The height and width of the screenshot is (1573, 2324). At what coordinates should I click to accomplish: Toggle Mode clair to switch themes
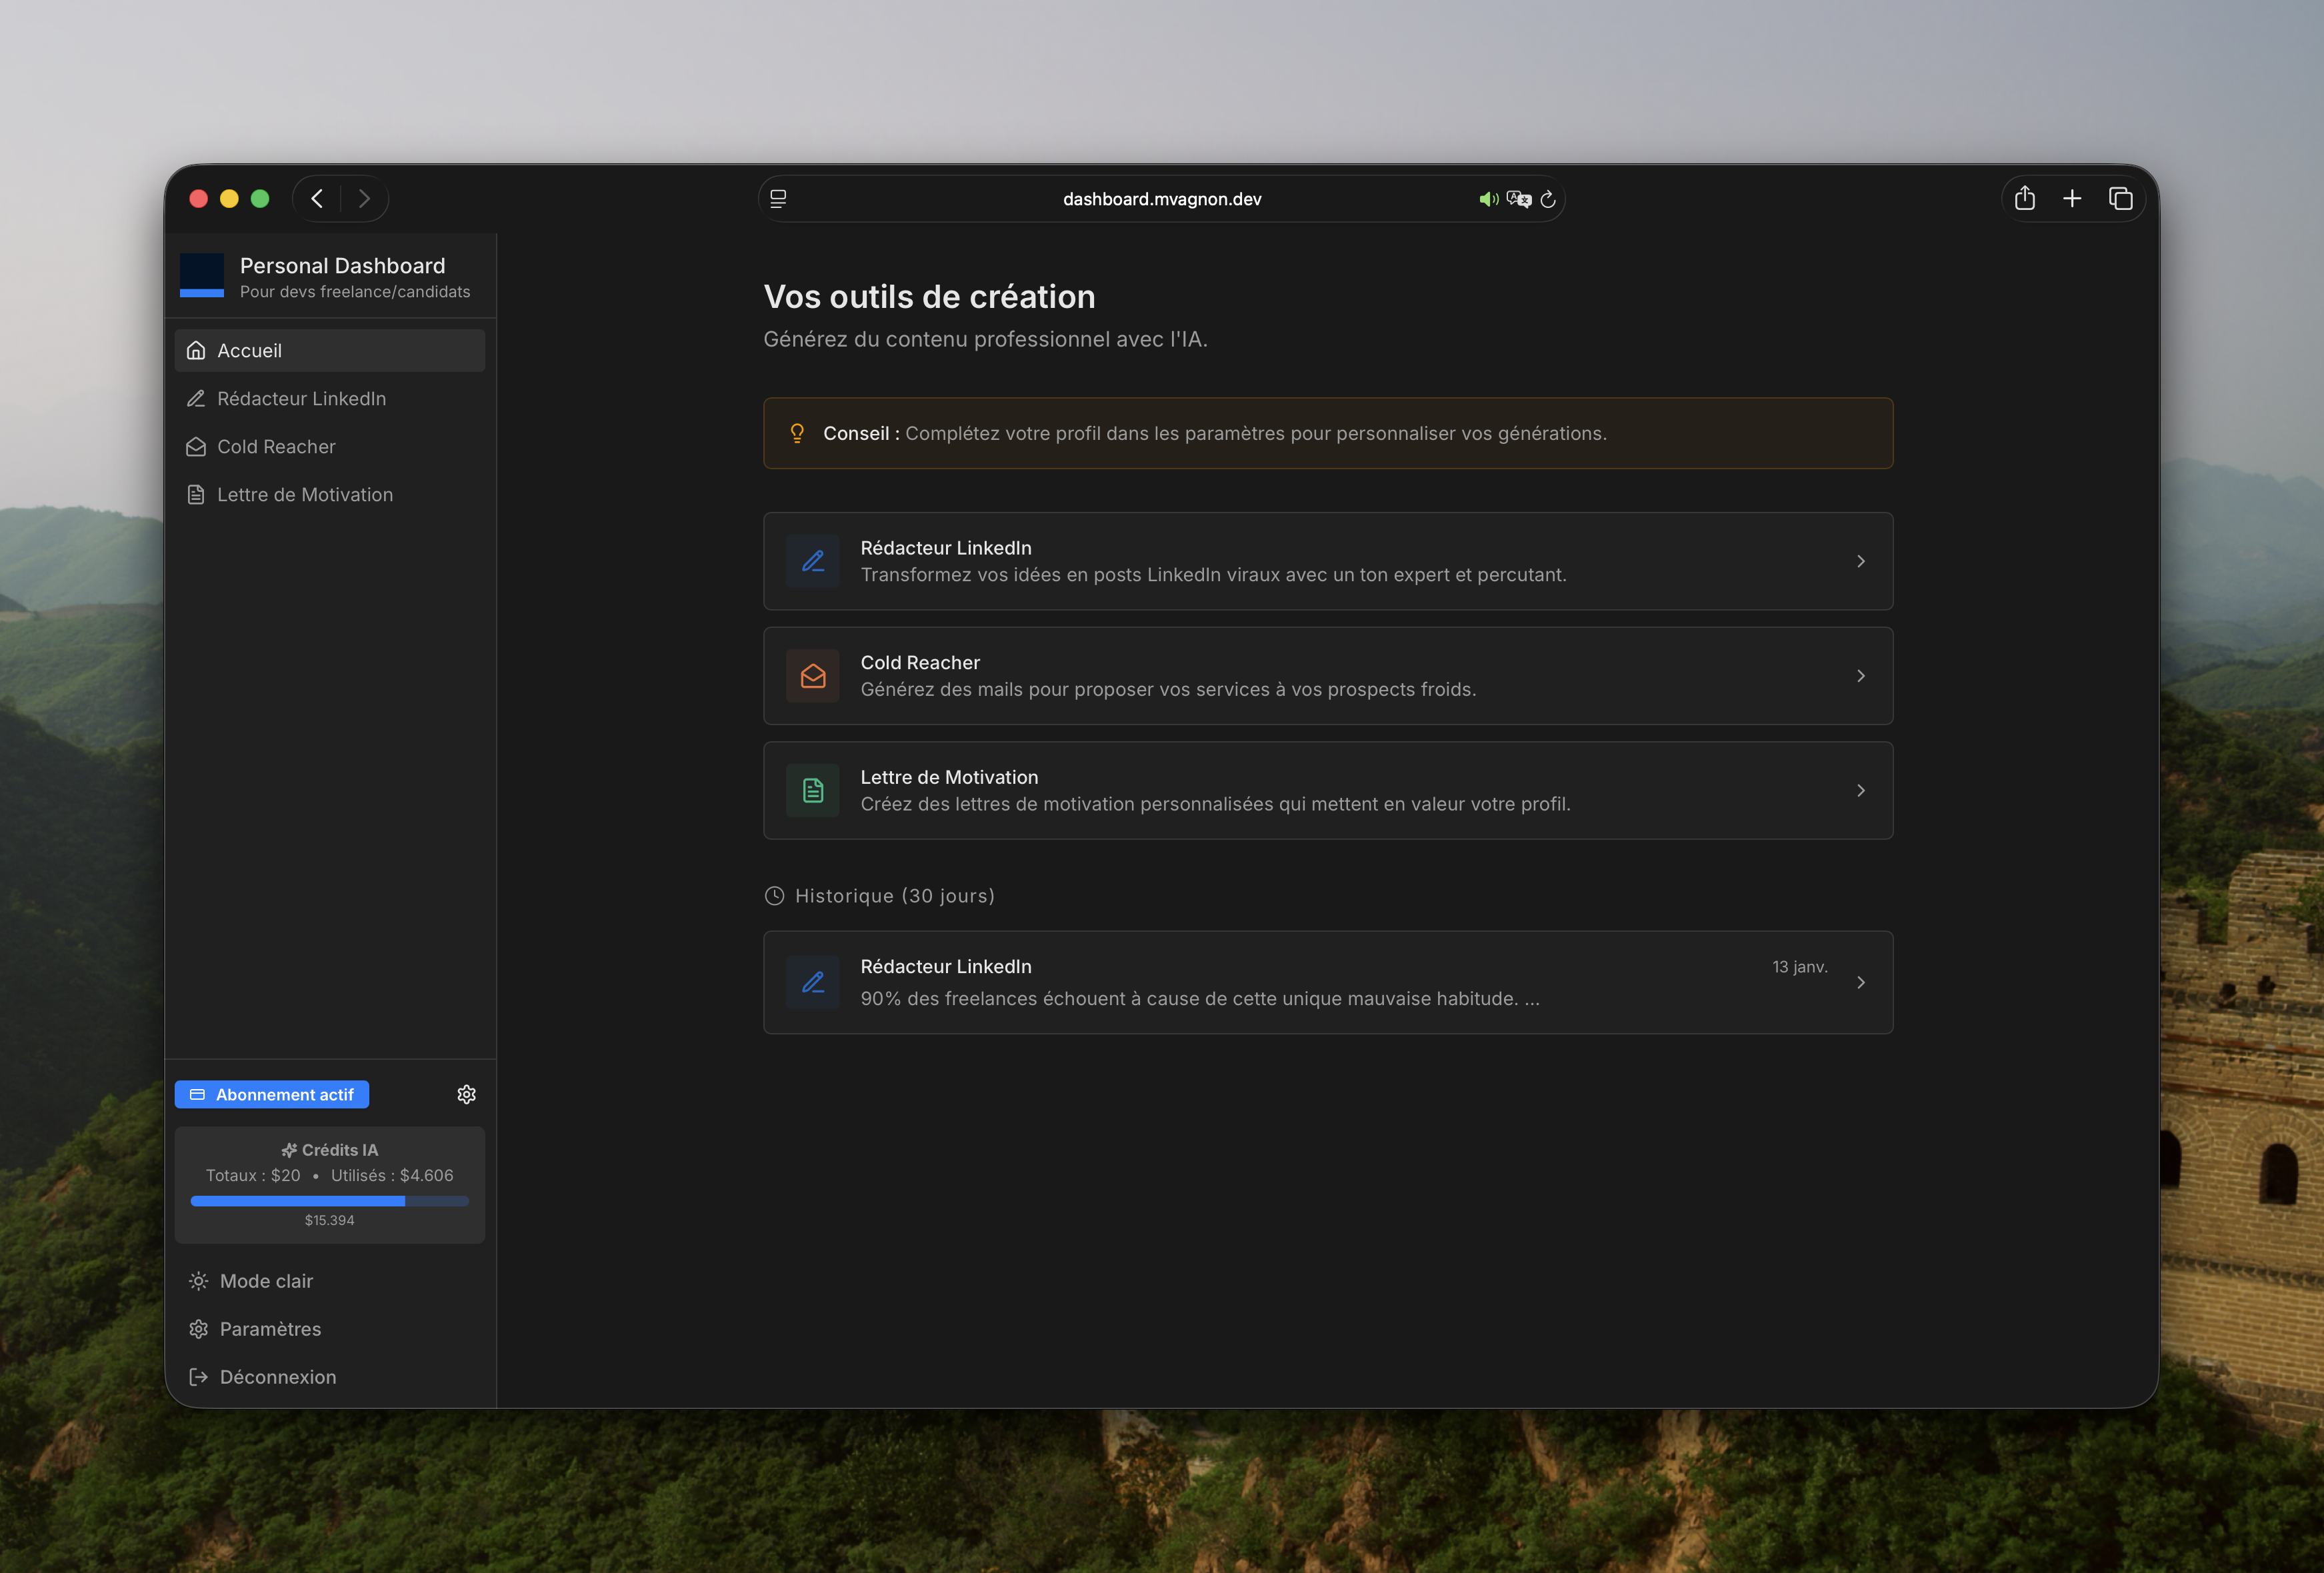tap(265, 1280)
